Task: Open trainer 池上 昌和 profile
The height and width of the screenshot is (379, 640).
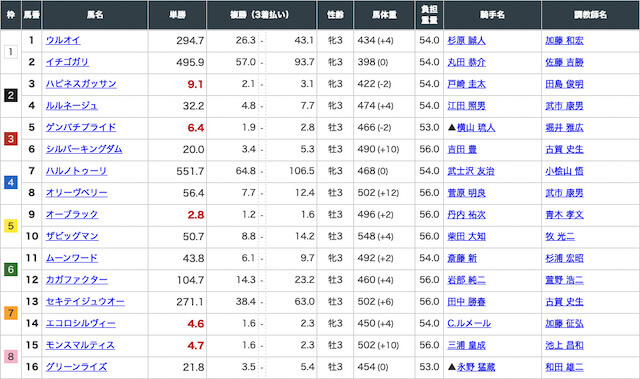Action: pos(564,345)
